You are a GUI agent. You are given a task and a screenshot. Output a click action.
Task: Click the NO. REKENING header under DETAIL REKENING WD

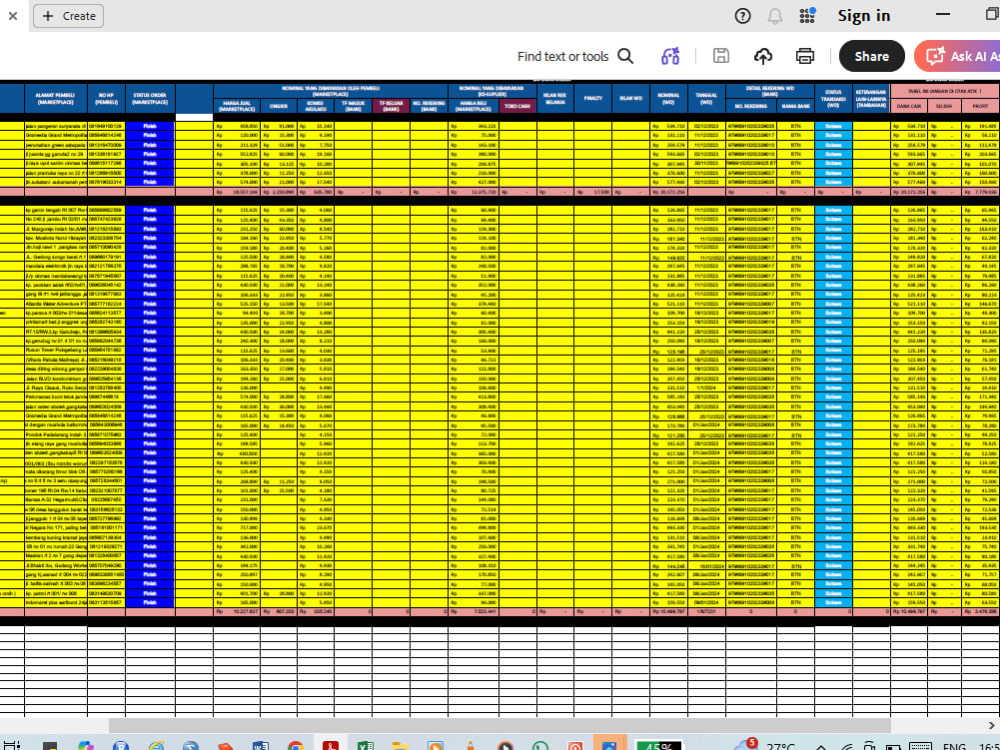[751, 107]
